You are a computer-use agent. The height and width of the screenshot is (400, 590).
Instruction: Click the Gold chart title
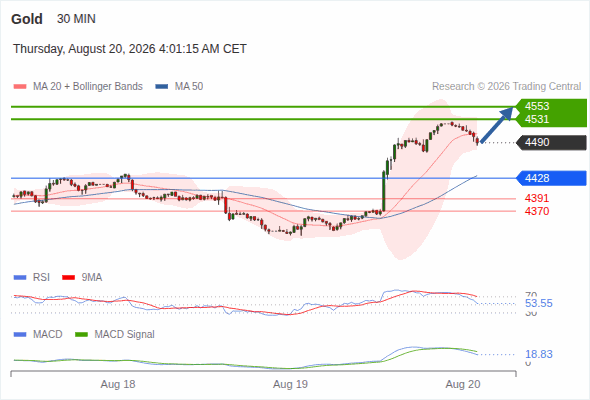27,19
